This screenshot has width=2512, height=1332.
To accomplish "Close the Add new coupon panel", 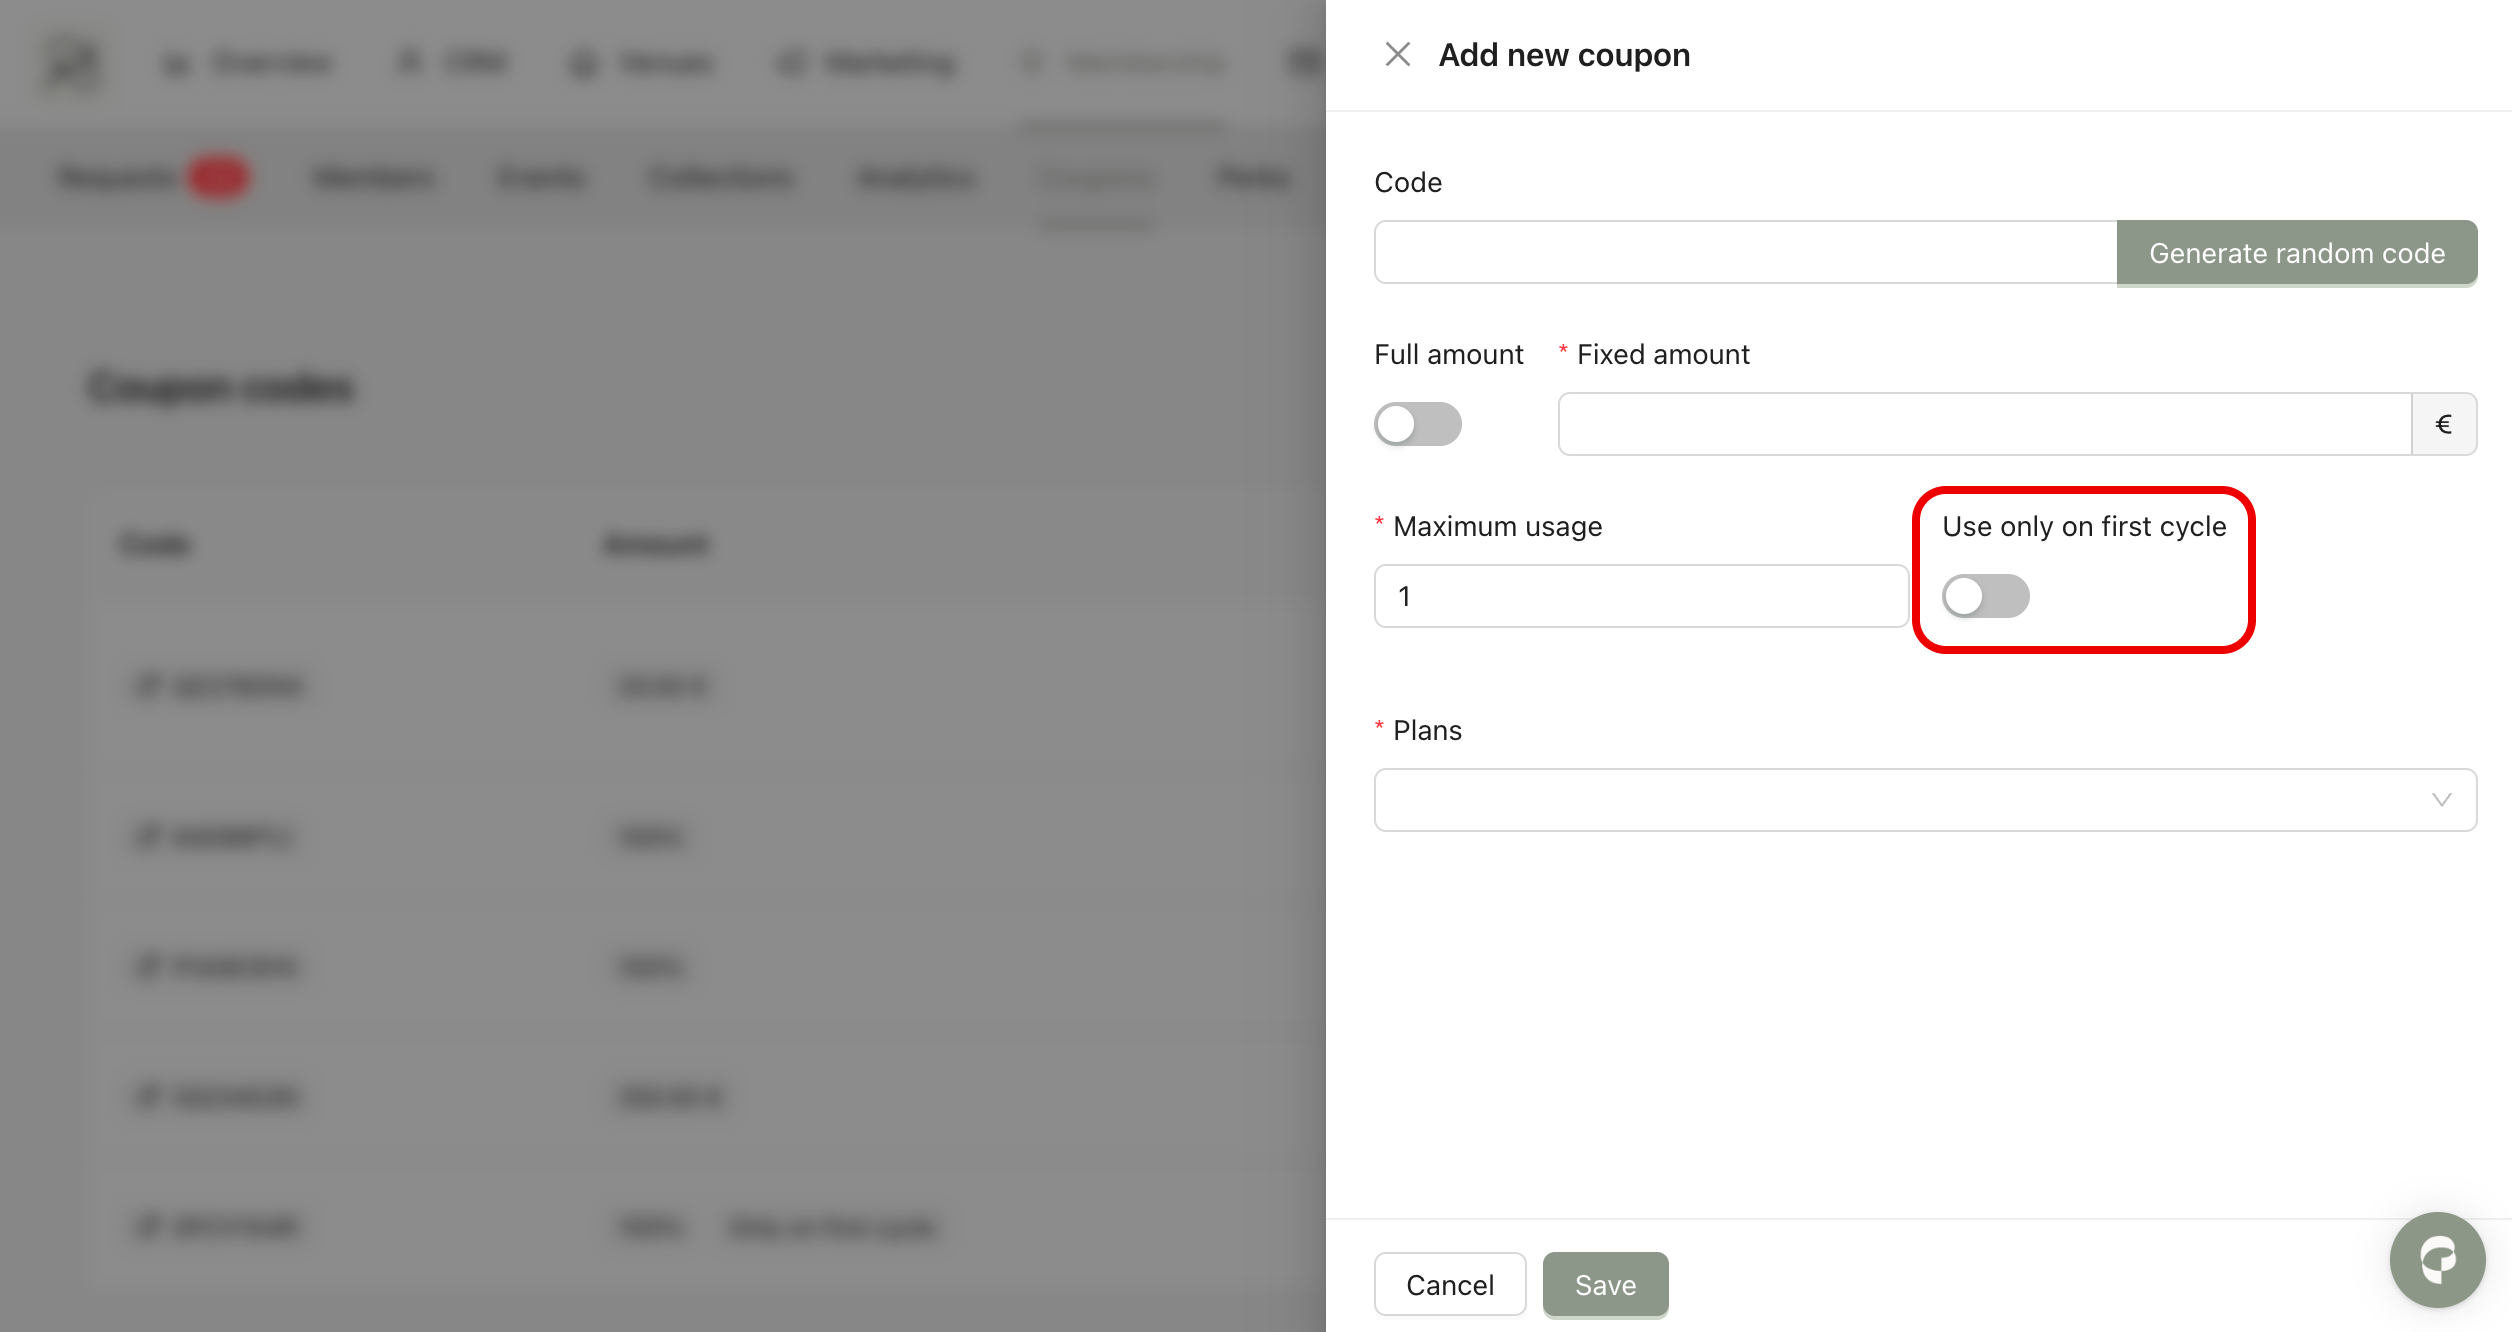I will tap(1397, 55).
